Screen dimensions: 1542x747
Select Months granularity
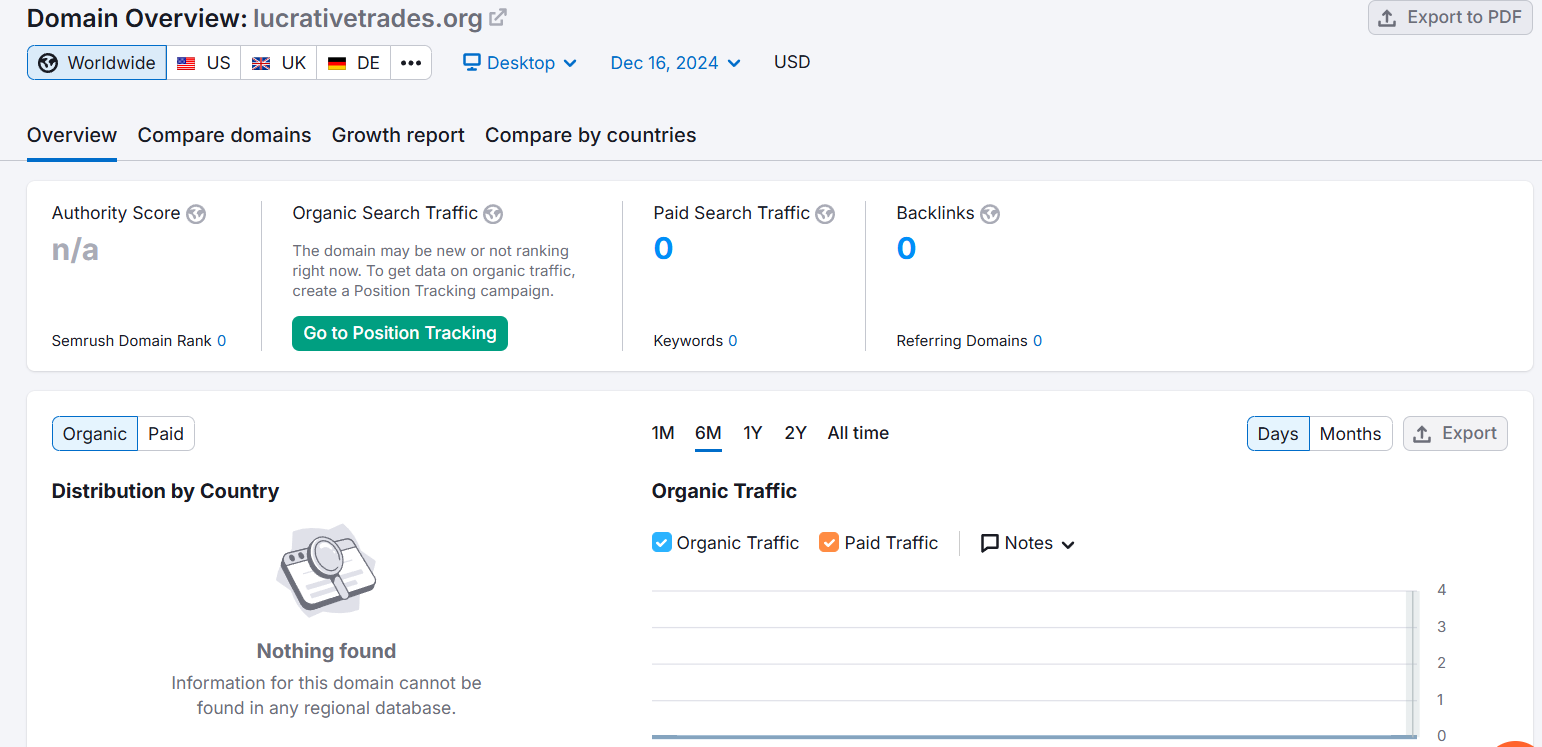click(1350, 434)
